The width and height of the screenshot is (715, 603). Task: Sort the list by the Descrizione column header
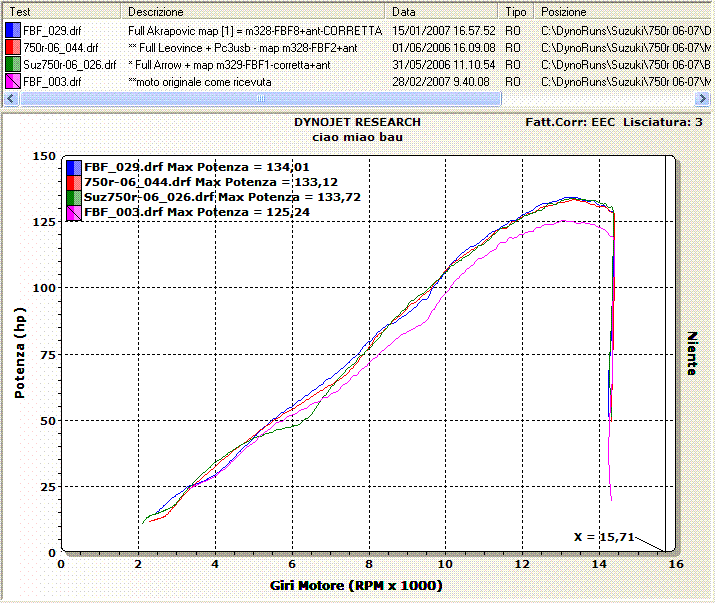255,12
